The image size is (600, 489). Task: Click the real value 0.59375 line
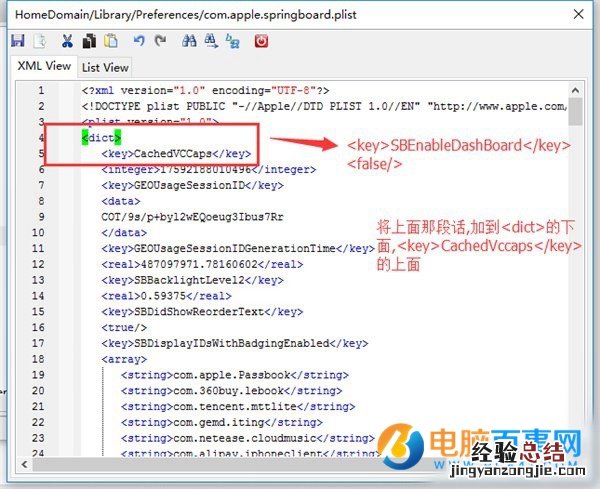point(166,296)
